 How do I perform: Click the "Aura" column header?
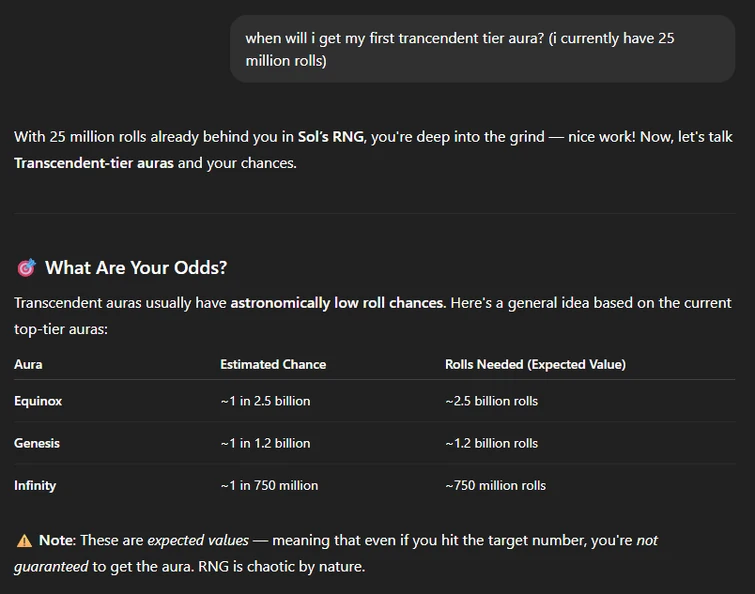[28, 364]
